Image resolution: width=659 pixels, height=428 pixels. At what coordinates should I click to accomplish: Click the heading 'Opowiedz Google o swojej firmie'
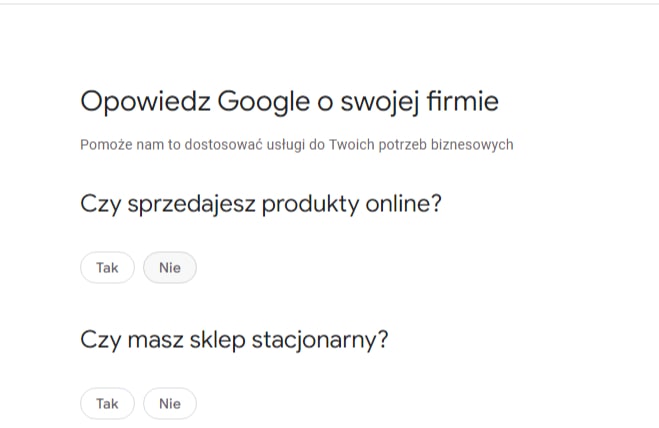289,102
